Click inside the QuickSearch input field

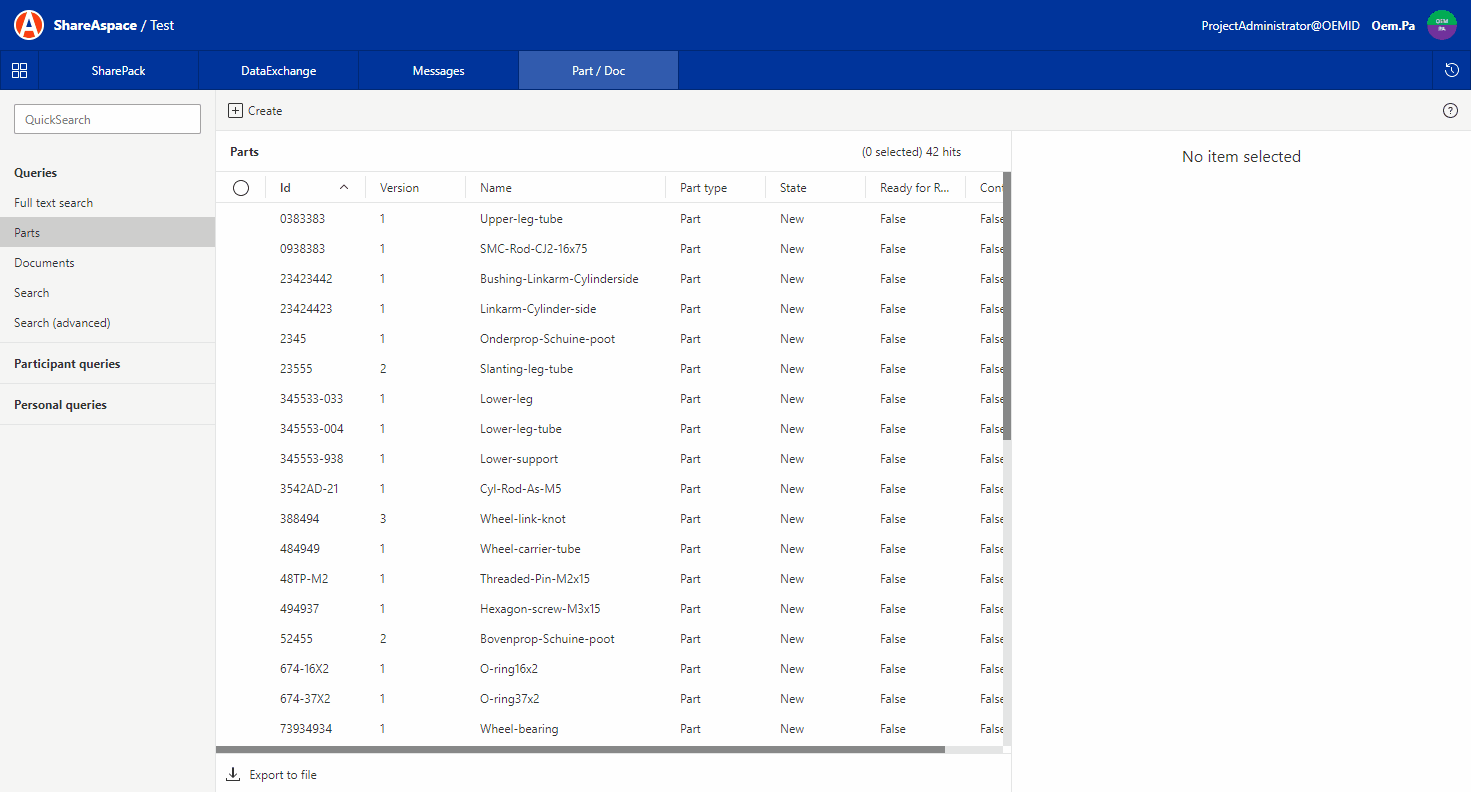pyautogui.click(x=107, y=119)
